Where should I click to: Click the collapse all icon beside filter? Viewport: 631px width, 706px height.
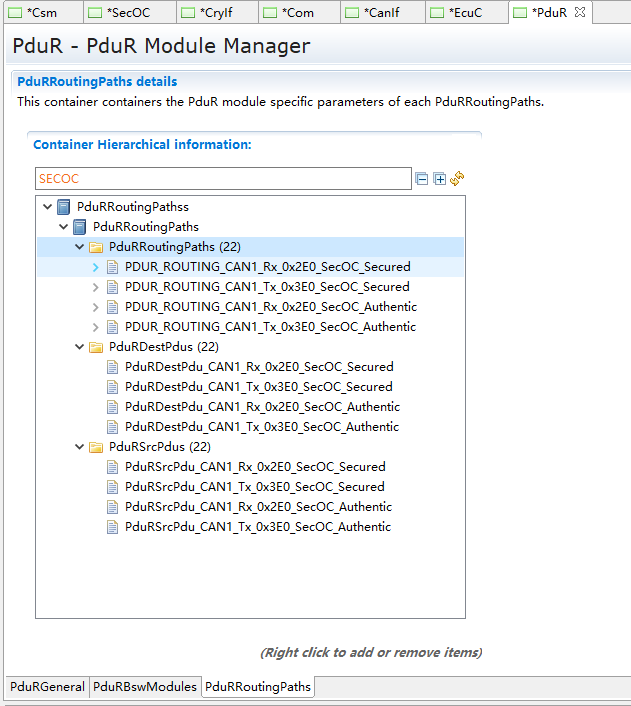pyautogui.click(x=422, y=179)
